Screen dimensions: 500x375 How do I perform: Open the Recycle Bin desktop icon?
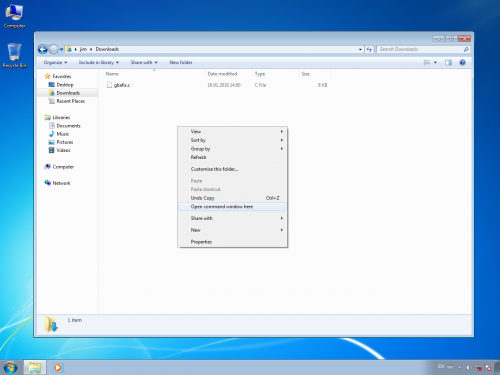[14, 56]
